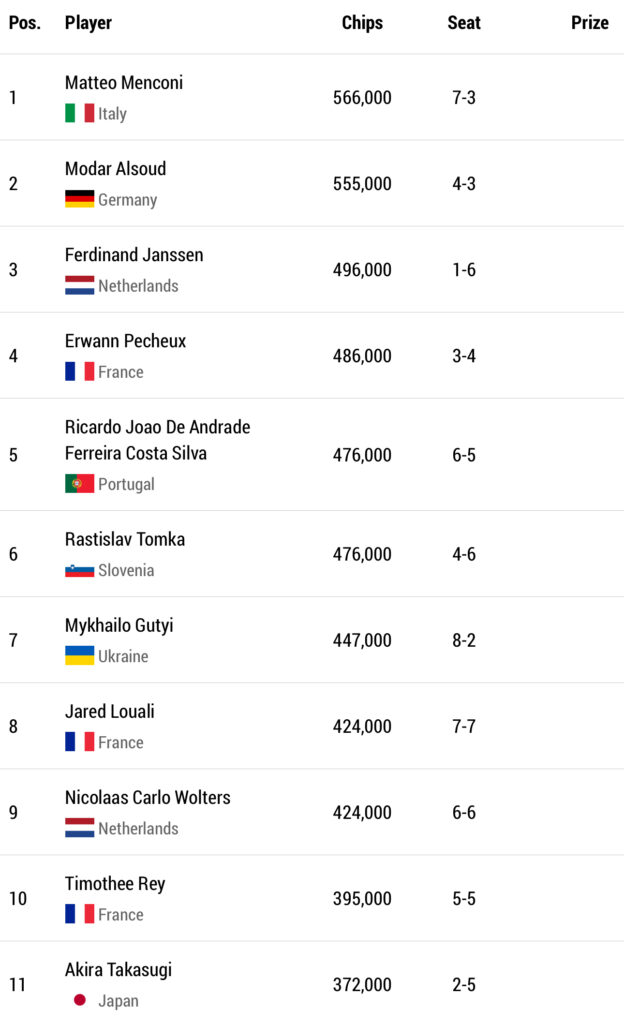Open Matteo Menconi's player name
This screenshot has height=1024, width=624.
(124, 83)
